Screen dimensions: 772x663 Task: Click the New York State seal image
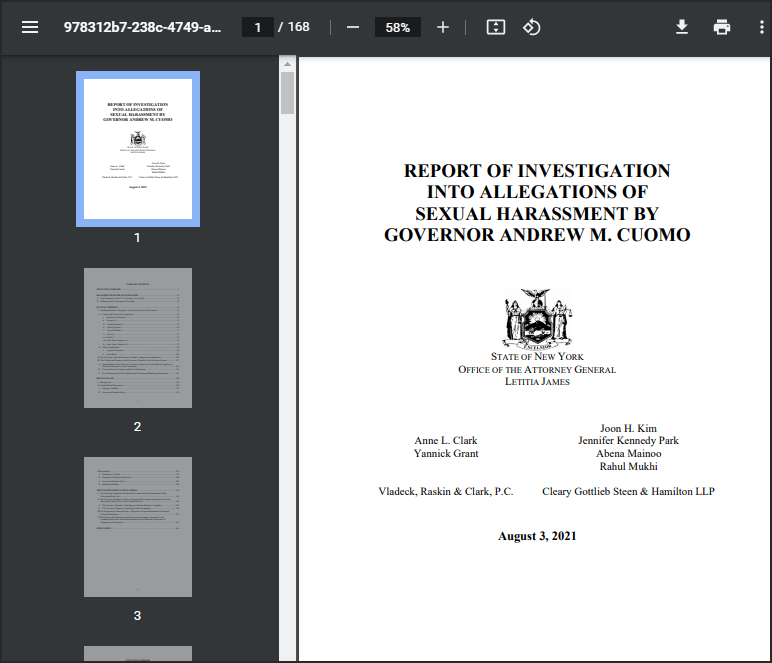(538, 318)
